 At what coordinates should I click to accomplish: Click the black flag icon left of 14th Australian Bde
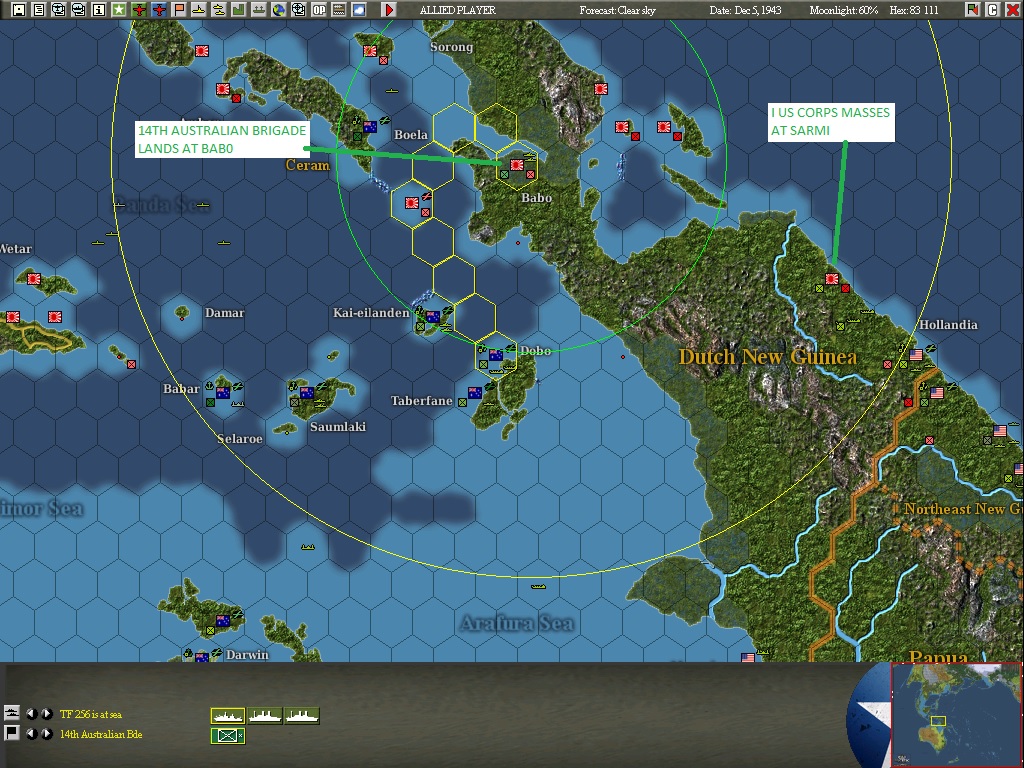pyautogui.click(x=12, y=733)
